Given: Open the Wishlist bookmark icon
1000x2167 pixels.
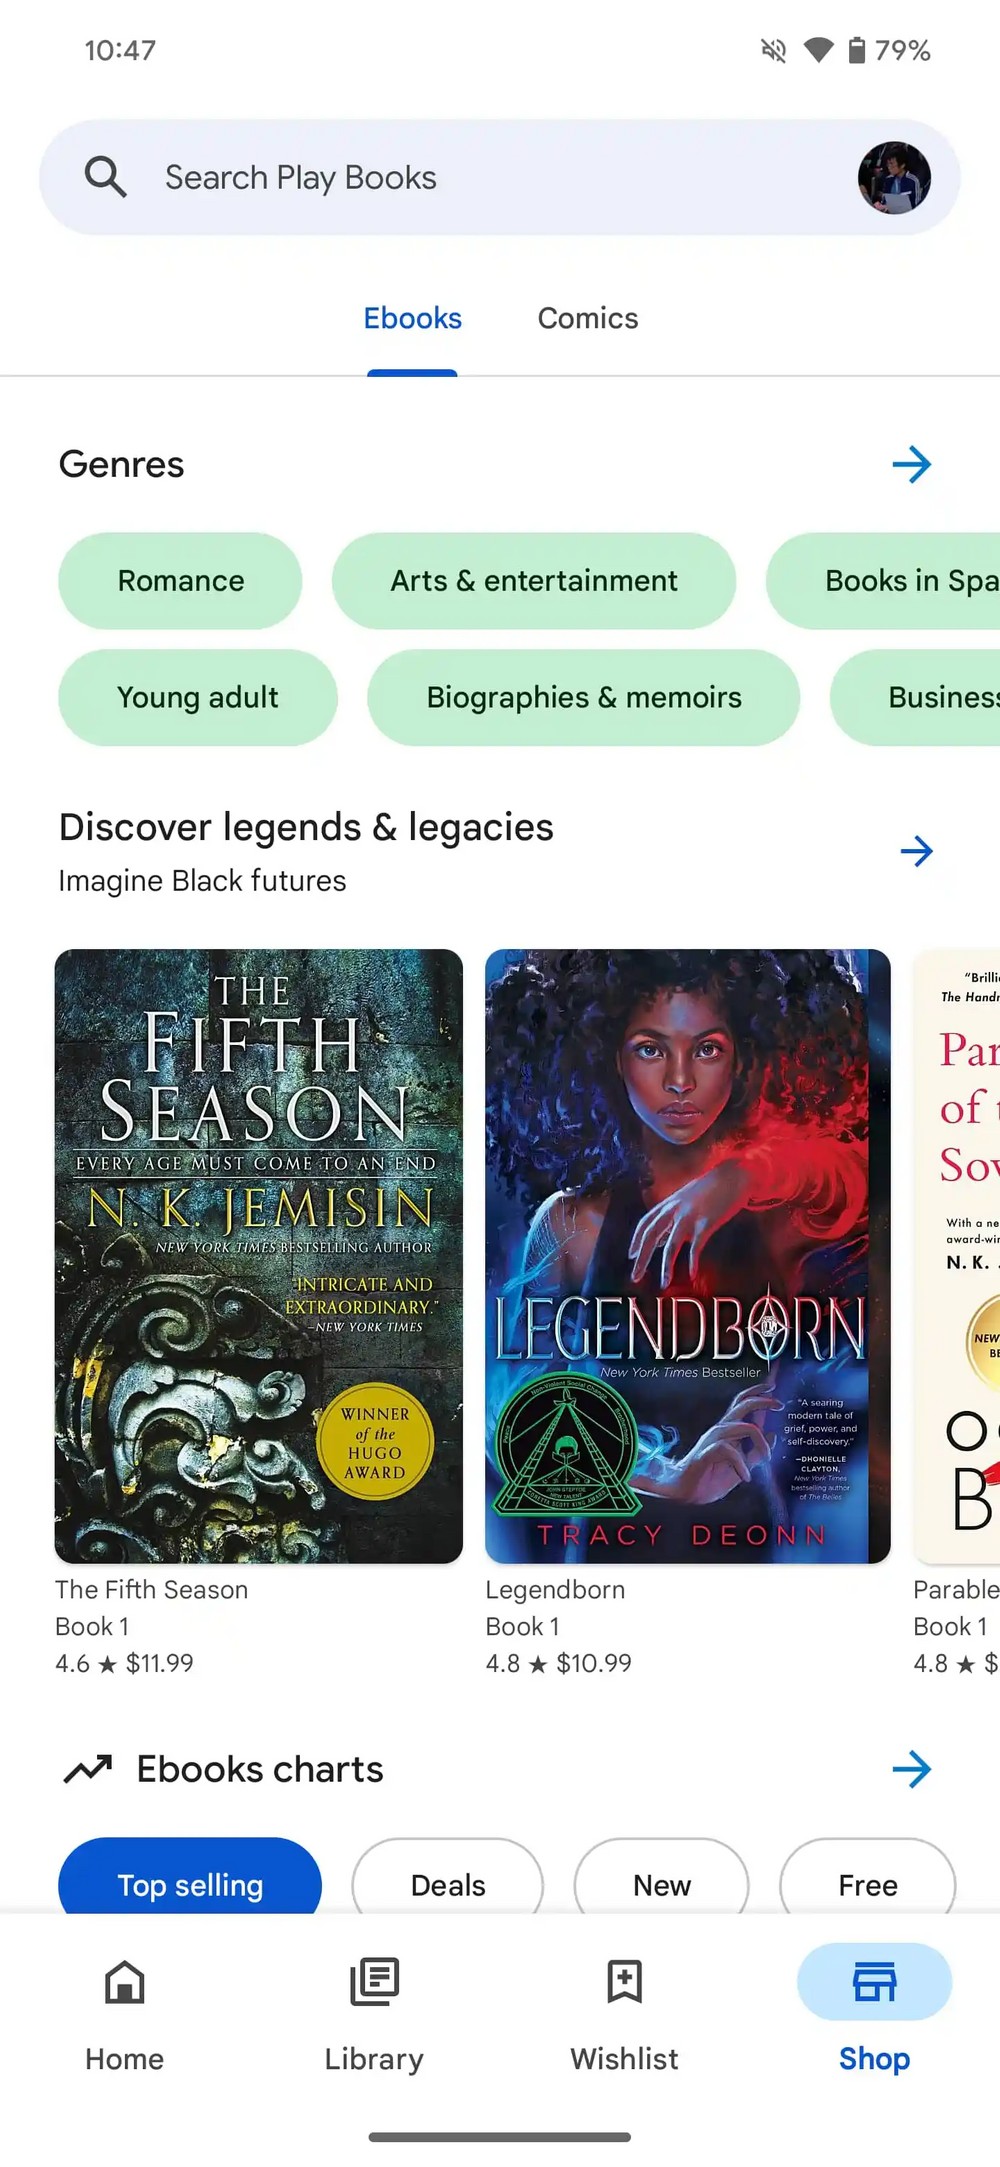Looking at the screenshot, I should coord(624,1982).
